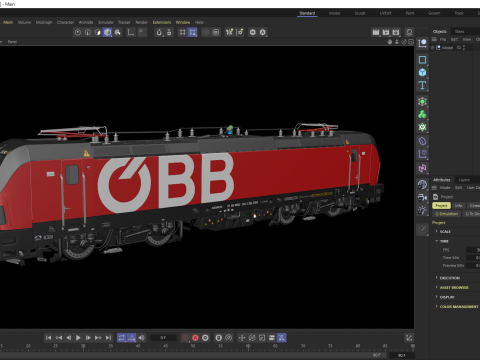Toggle the Enable Snap grid icon
This screenshot has width=480, height=360.
click(182, 32)
